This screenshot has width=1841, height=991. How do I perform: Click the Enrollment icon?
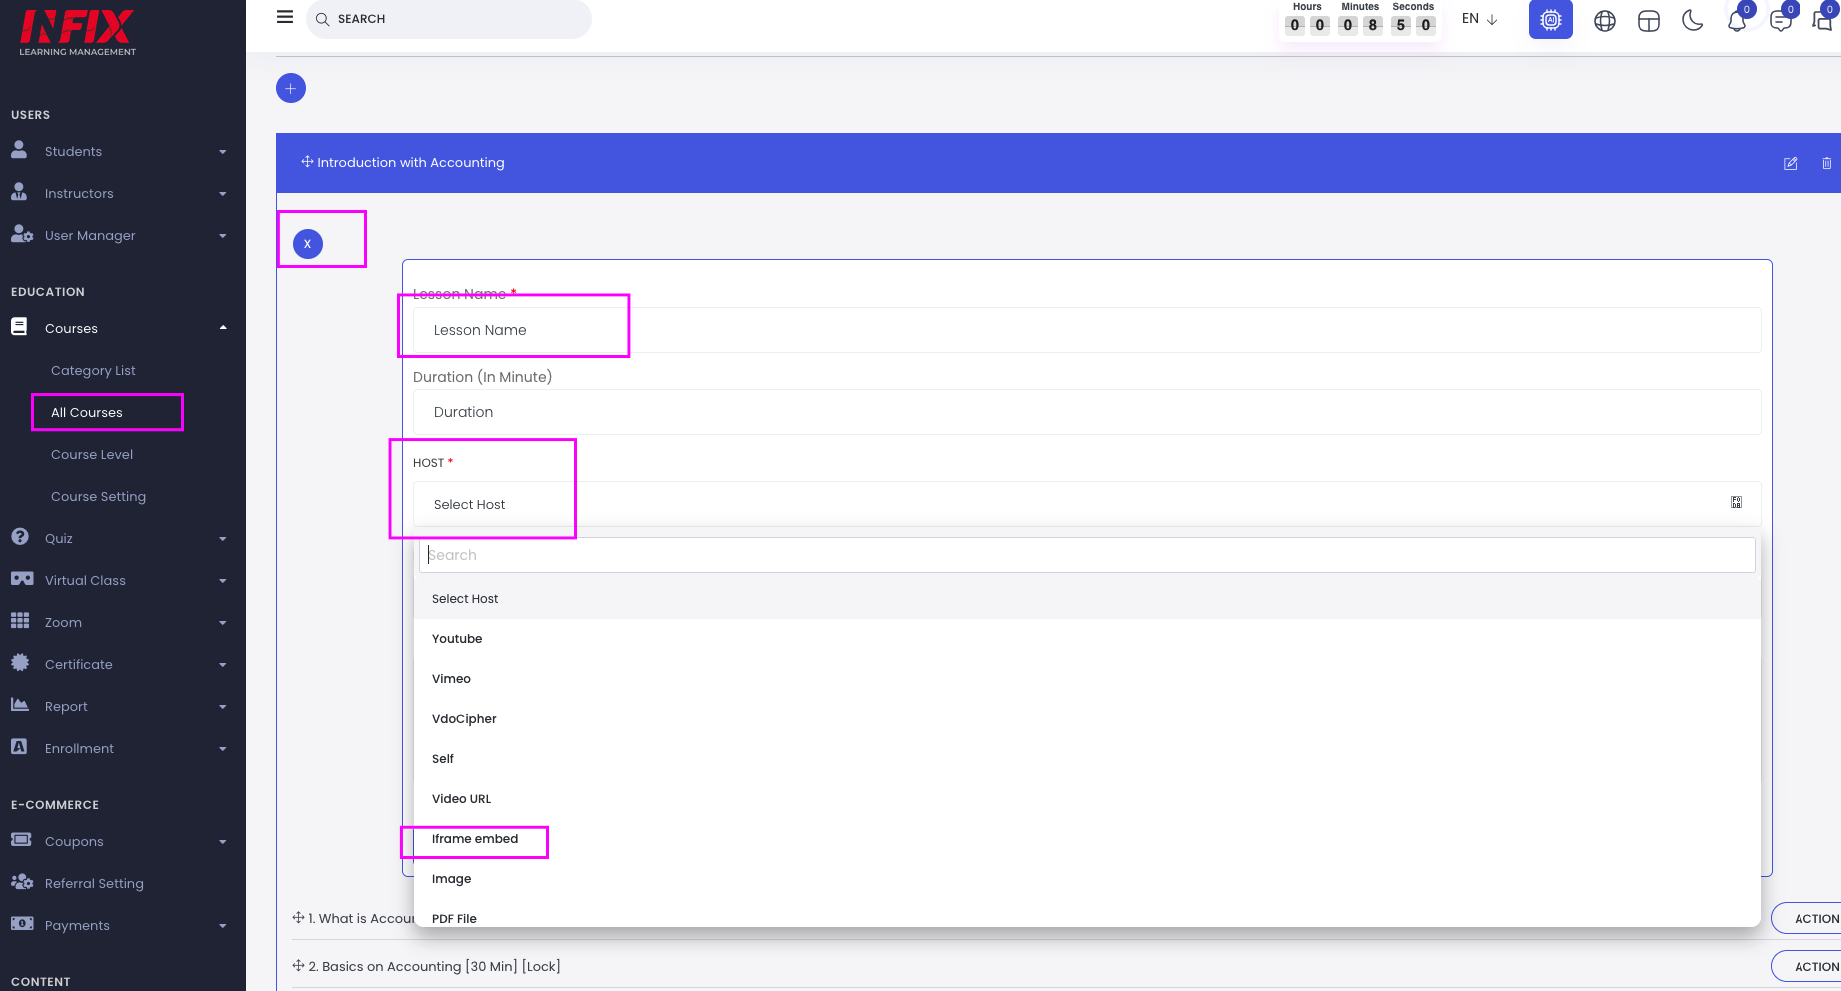19,747
